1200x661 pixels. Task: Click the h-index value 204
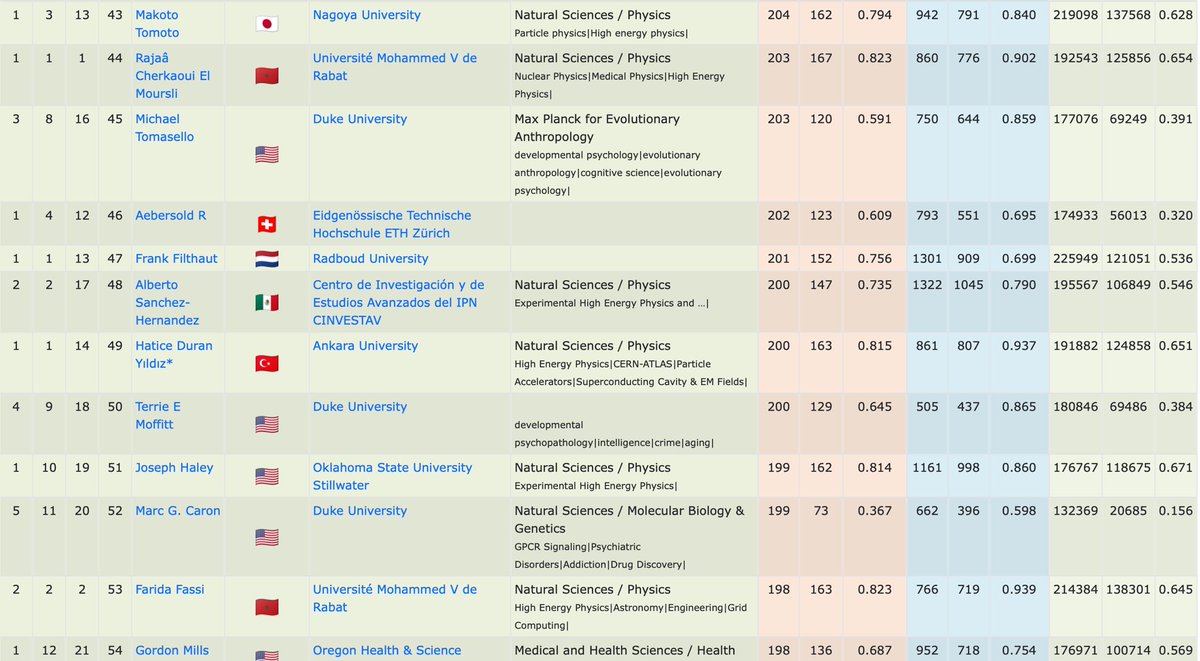point(778,15)
